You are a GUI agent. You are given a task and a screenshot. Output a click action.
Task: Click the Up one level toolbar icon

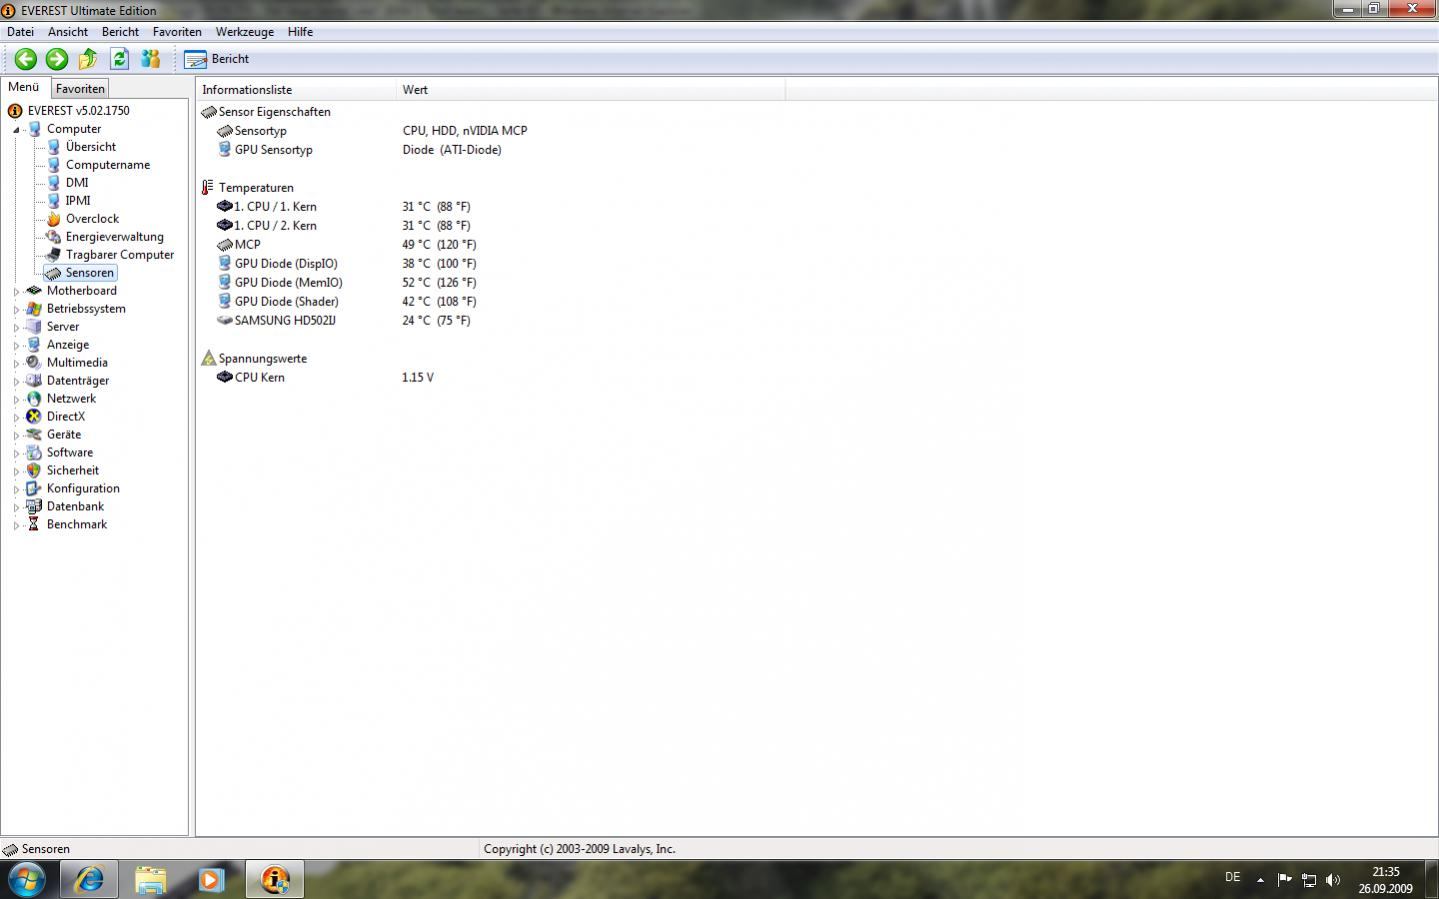click(x=88, y=59)
